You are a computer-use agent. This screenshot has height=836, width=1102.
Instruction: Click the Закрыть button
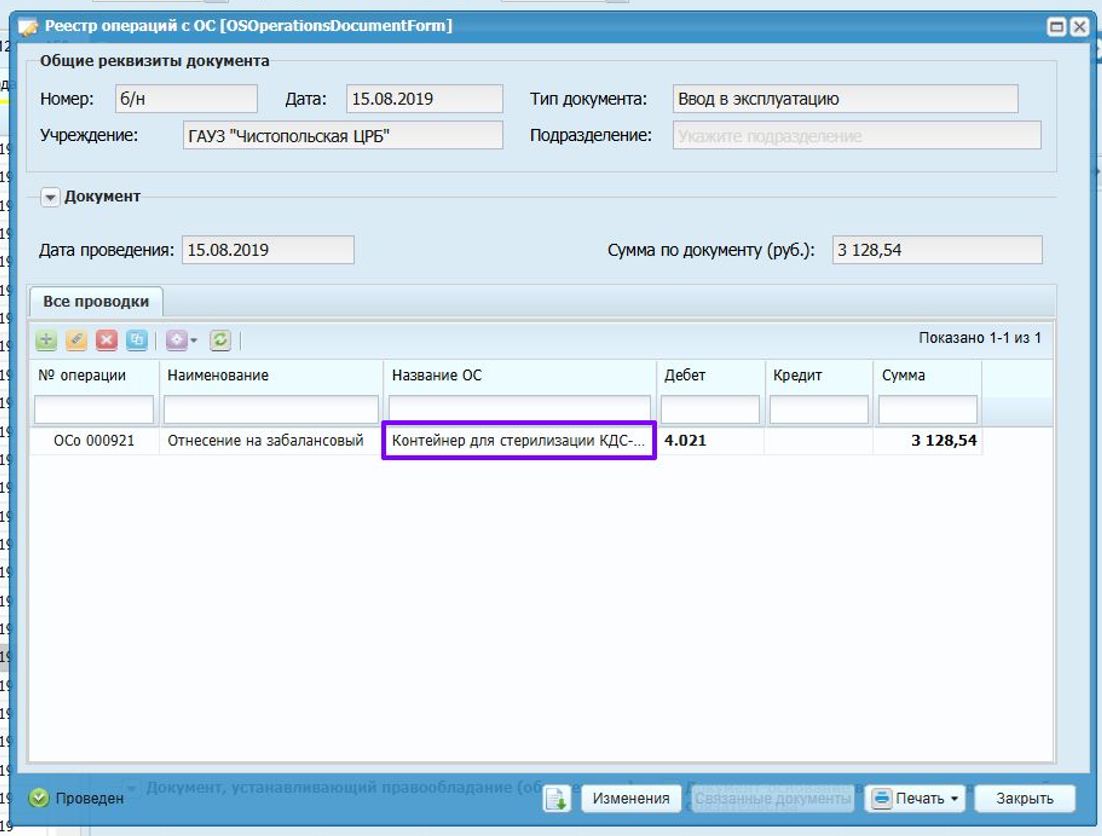(x=1025, y=799)
